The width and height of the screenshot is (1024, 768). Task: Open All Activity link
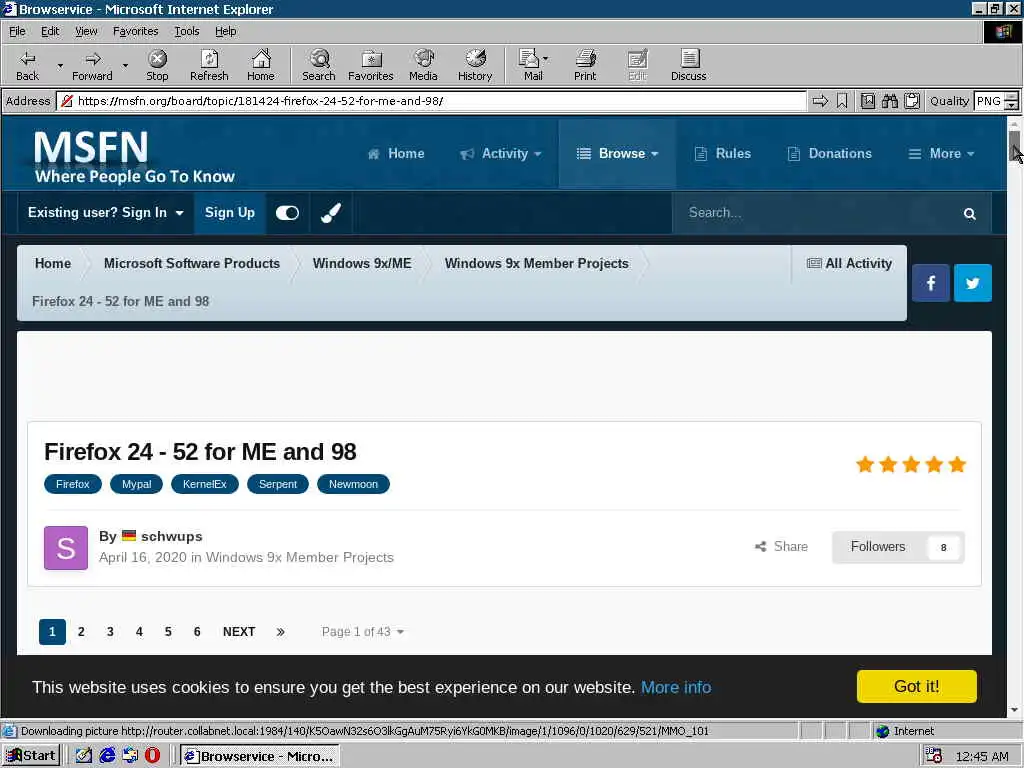pos(849,263)
